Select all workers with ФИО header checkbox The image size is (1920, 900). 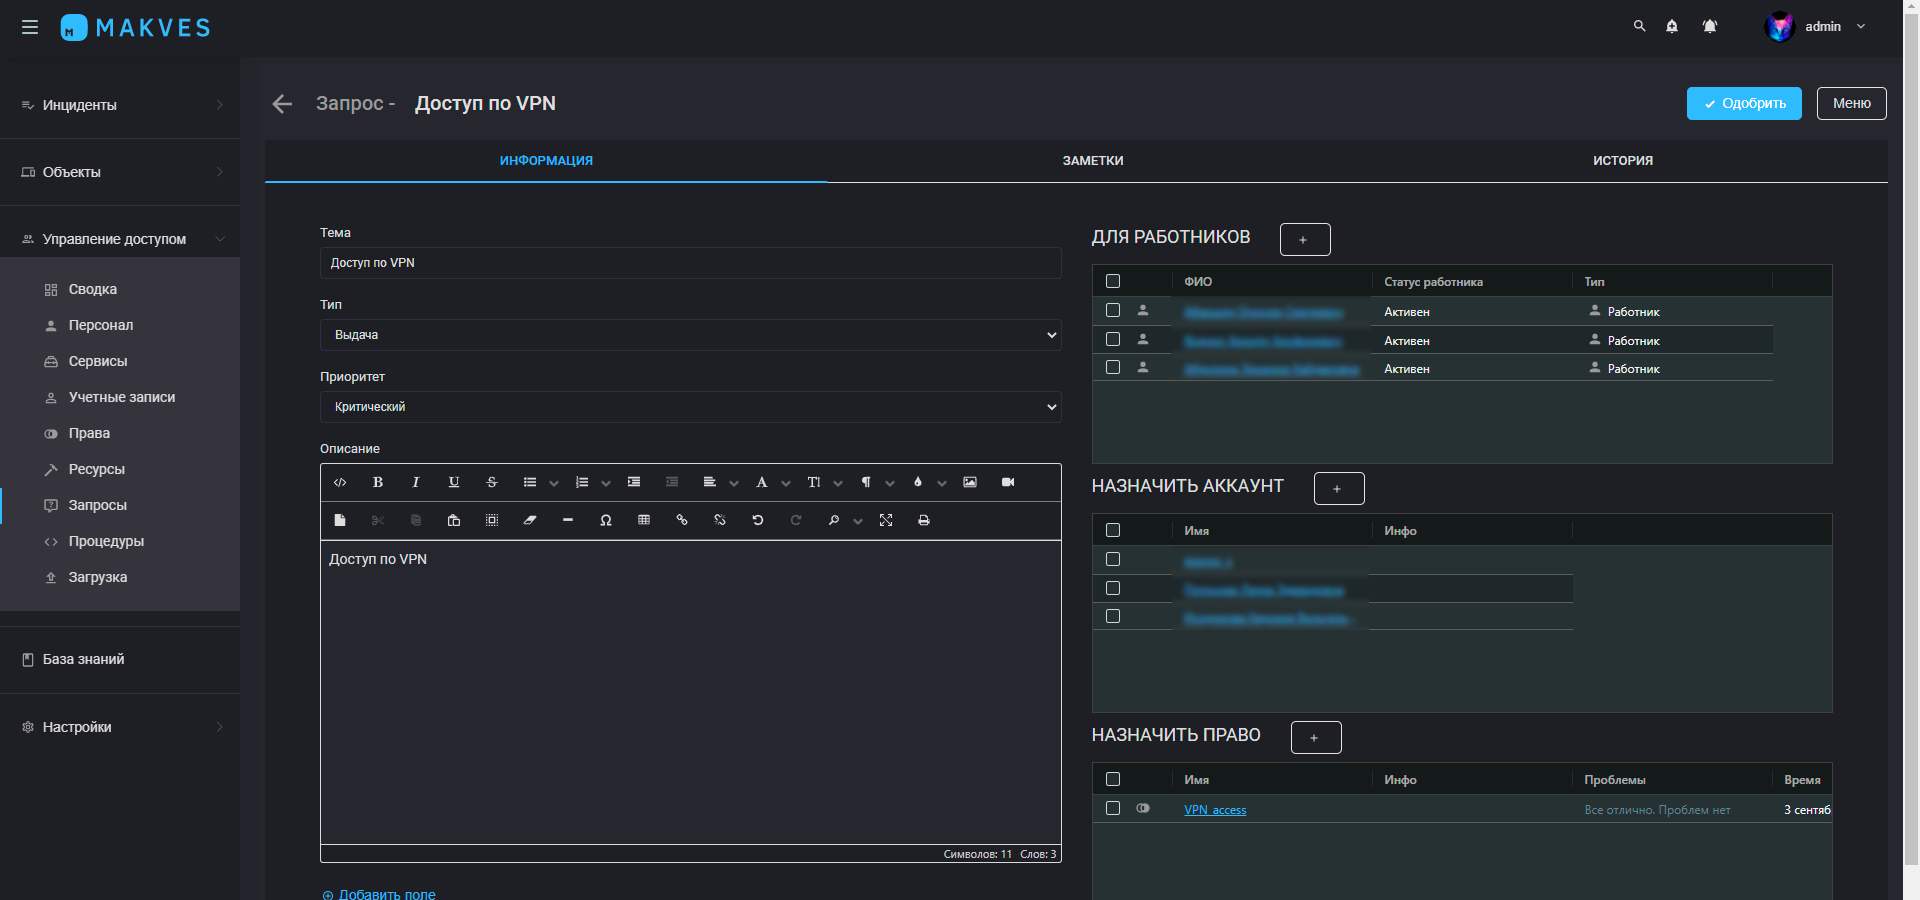1113,282
